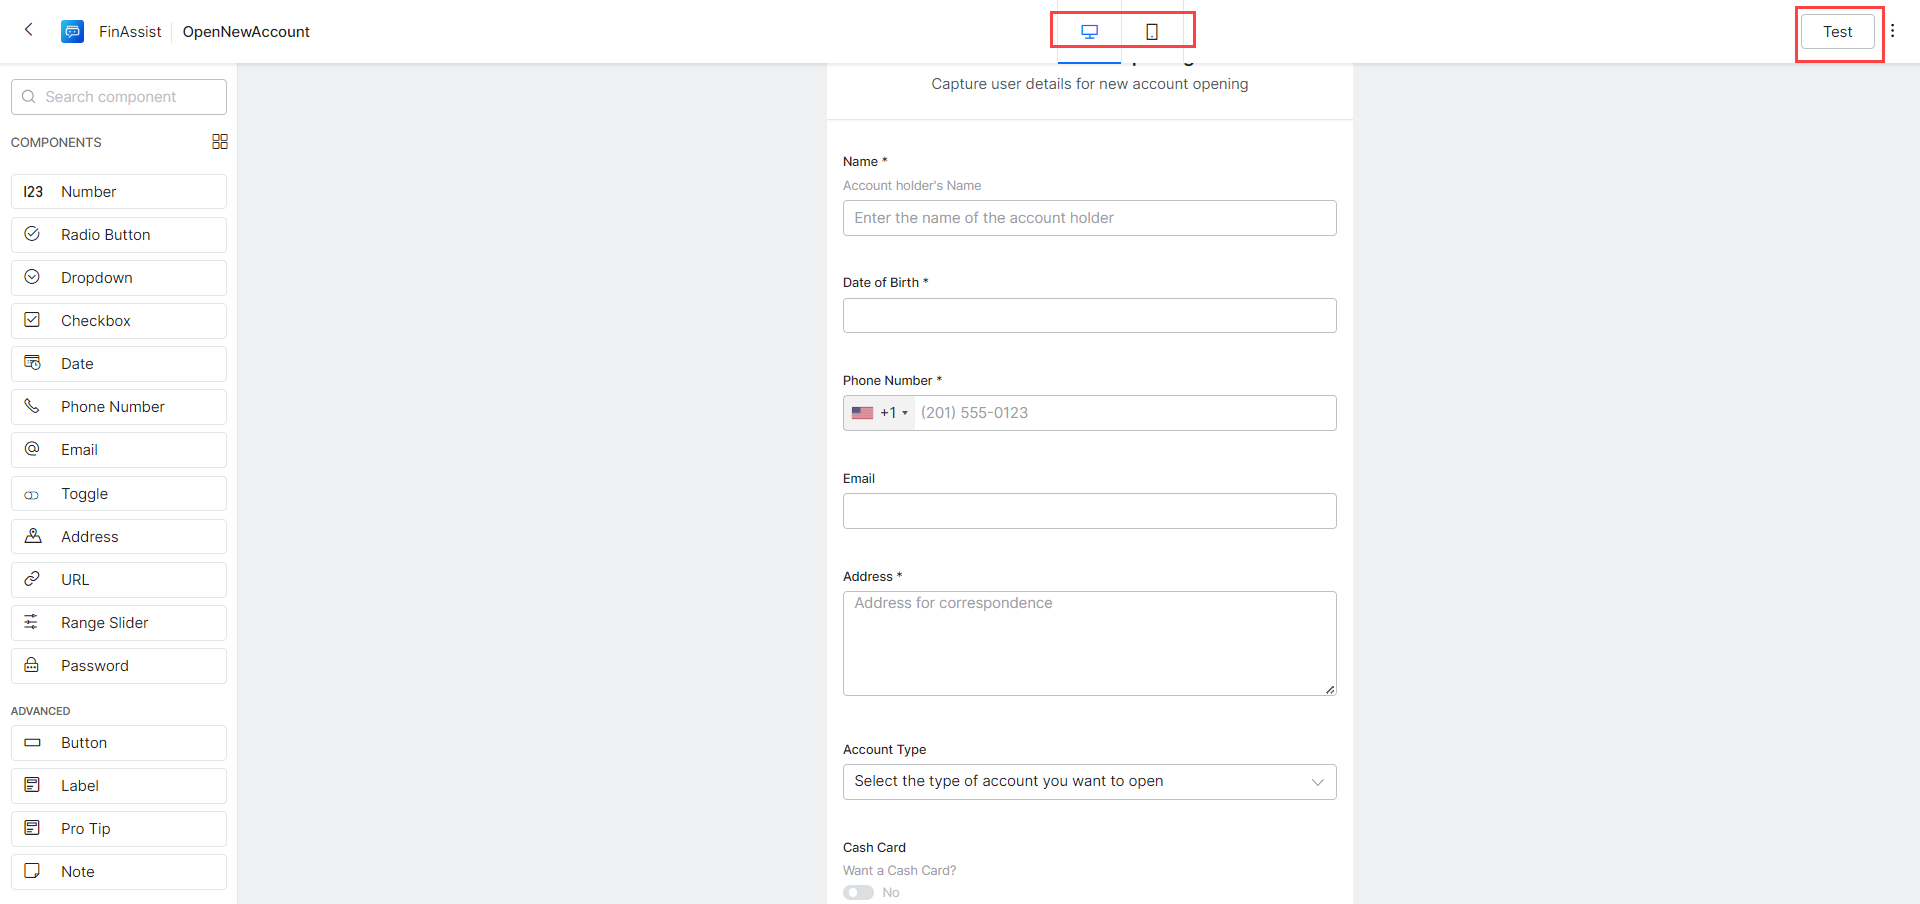This screenshot has width=1920, height=904.
Task: Click the Test button
Action: pos(1837,32)
